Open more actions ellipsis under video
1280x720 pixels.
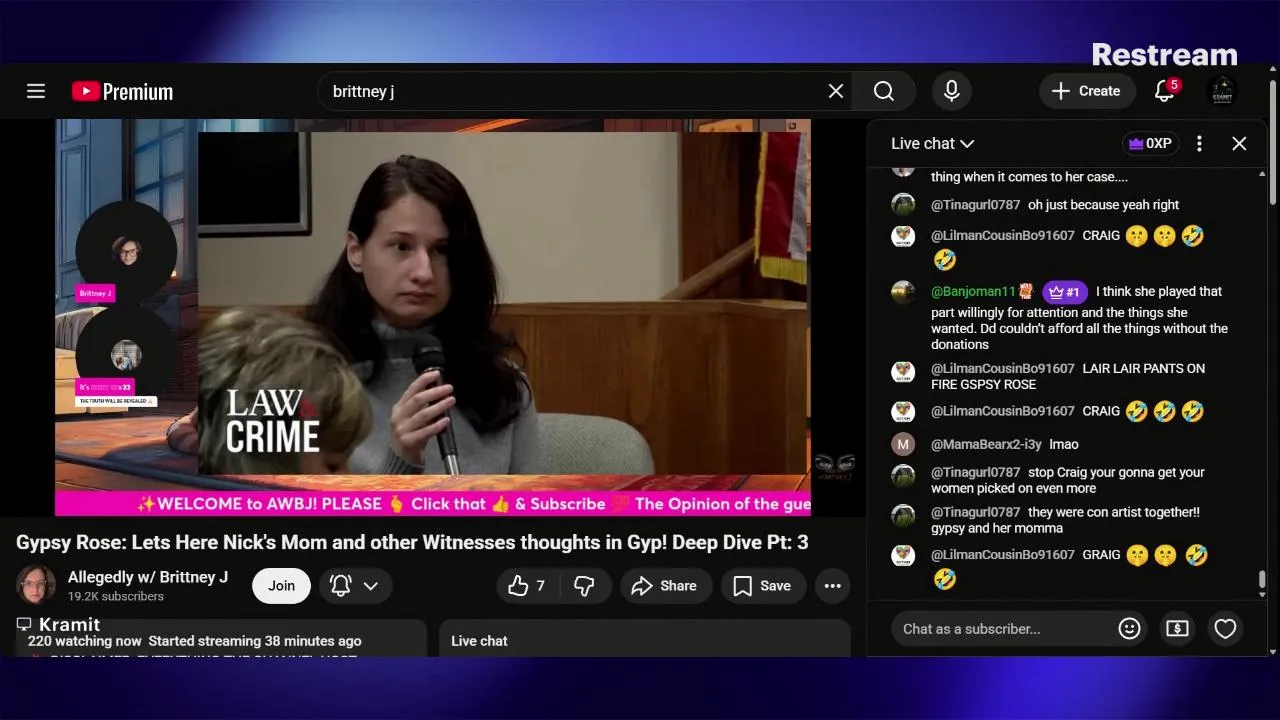[832, 586]
